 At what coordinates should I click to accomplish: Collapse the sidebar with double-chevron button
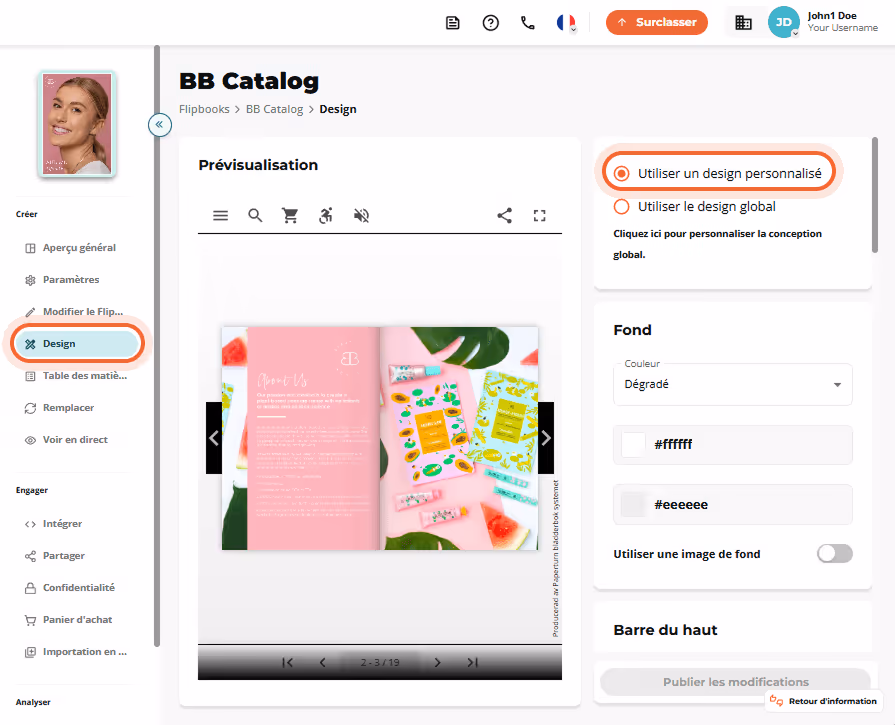click(160, 124)
